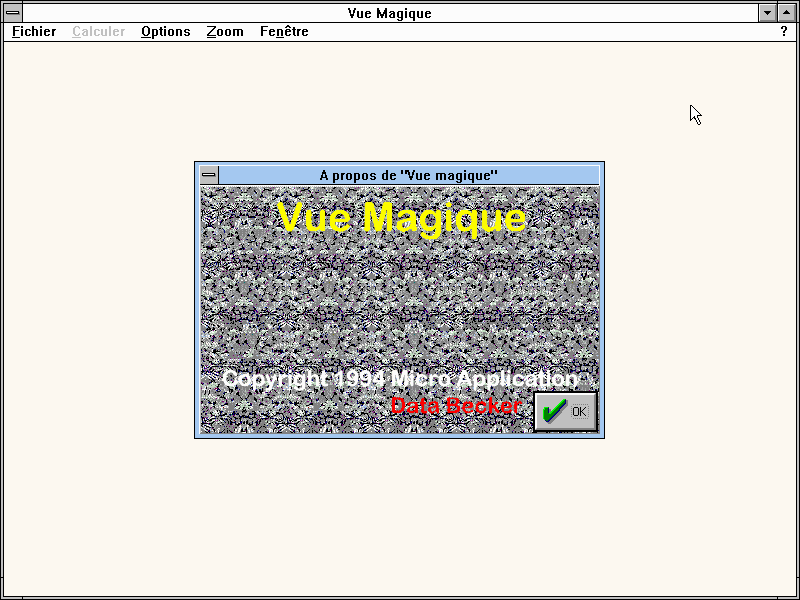Minimize the Vue Magique main window

(767, 13)
